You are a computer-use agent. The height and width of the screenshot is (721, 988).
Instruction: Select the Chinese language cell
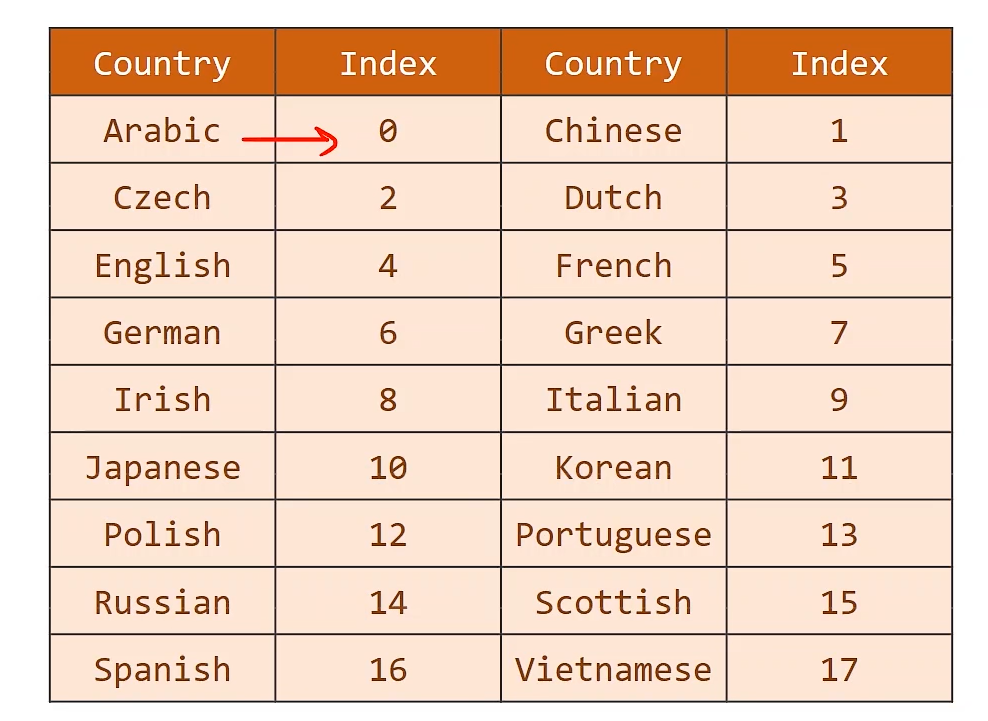tap(613, 131)
